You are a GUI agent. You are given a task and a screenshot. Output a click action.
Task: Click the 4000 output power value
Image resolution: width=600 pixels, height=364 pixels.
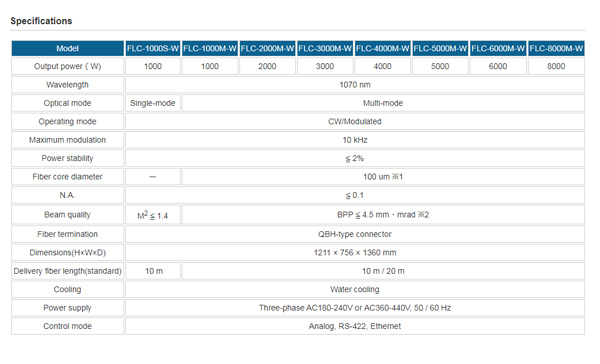[382, 66]
